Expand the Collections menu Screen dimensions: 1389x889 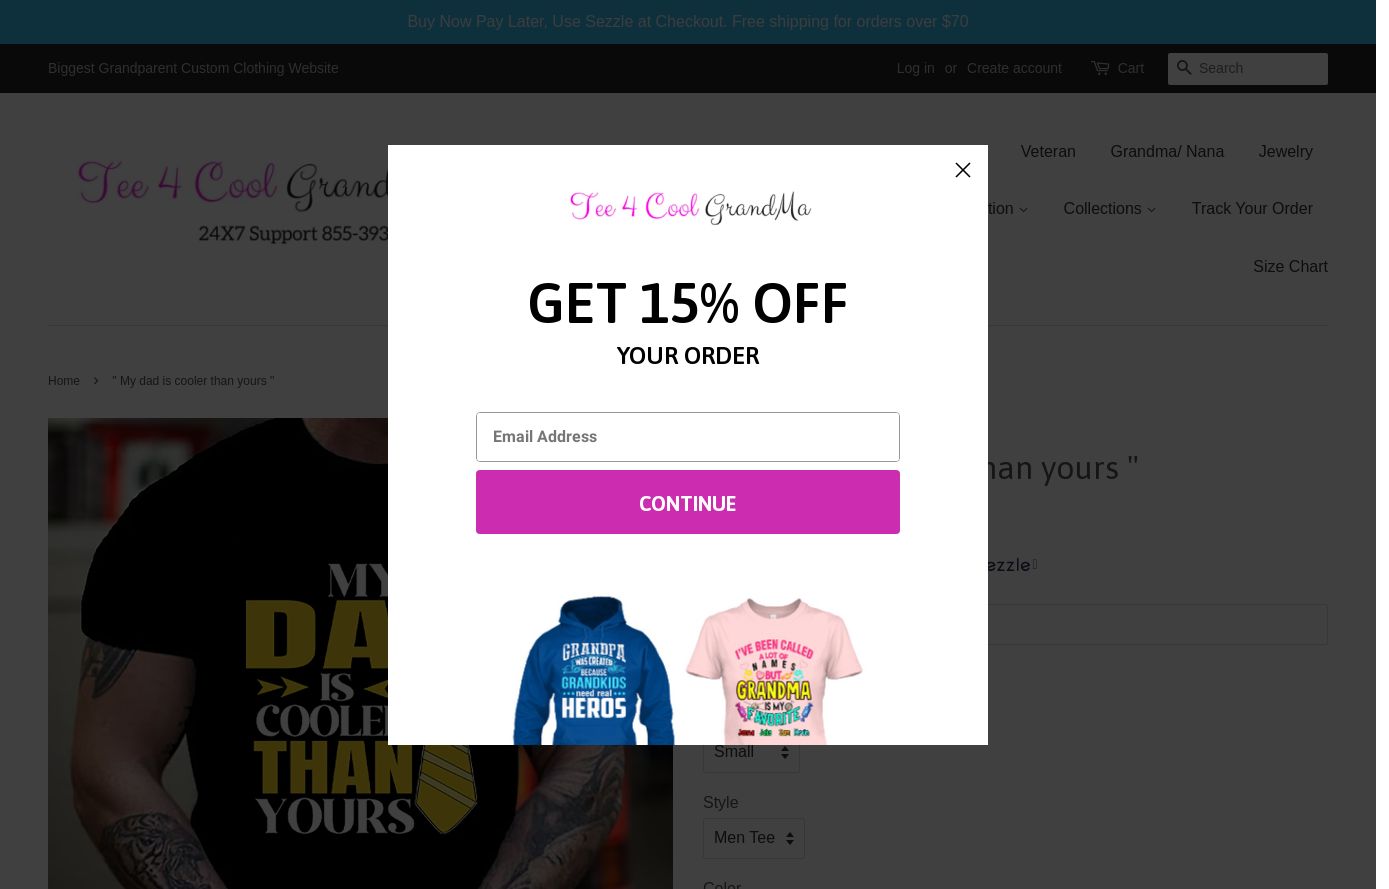pos(1109,209)
